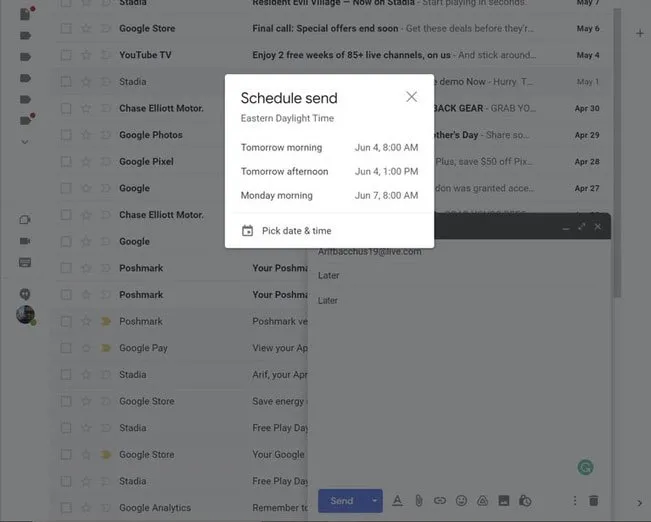651x522 pixels.
Task: Star the Google Photos email
Action: pyautogui.click(x=86, y=135)
